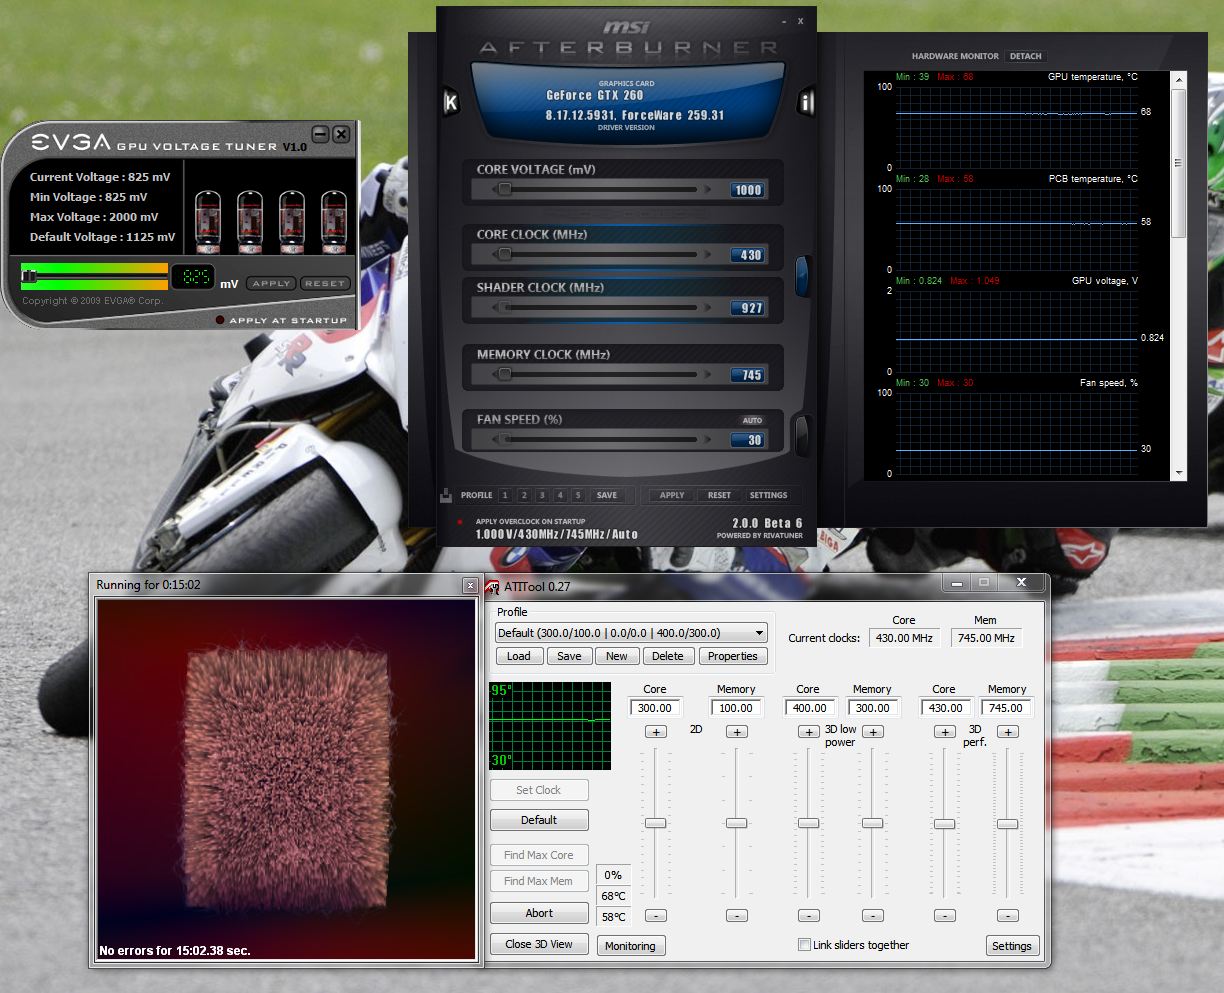This screenshot has height=993, width=1224.
Task: Select Afterburner profile slot 1
Action: [x=505, y=495]
